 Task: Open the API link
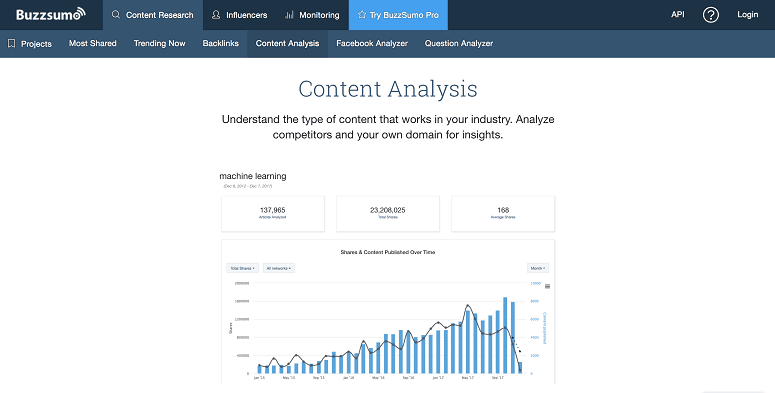[x=678, y=14]
